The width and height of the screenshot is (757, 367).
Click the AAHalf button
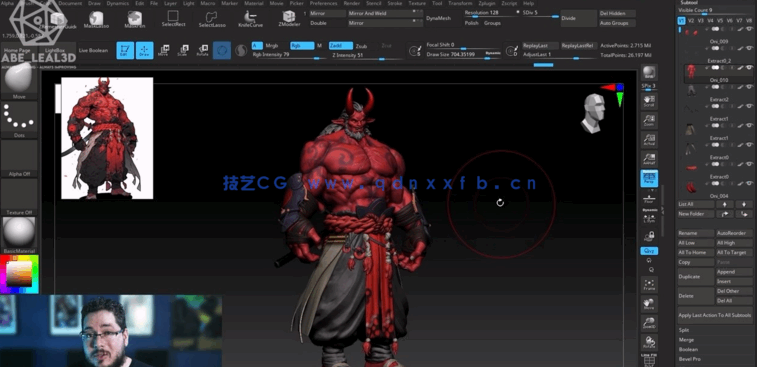pyautogui.click(x=649, y=159)
